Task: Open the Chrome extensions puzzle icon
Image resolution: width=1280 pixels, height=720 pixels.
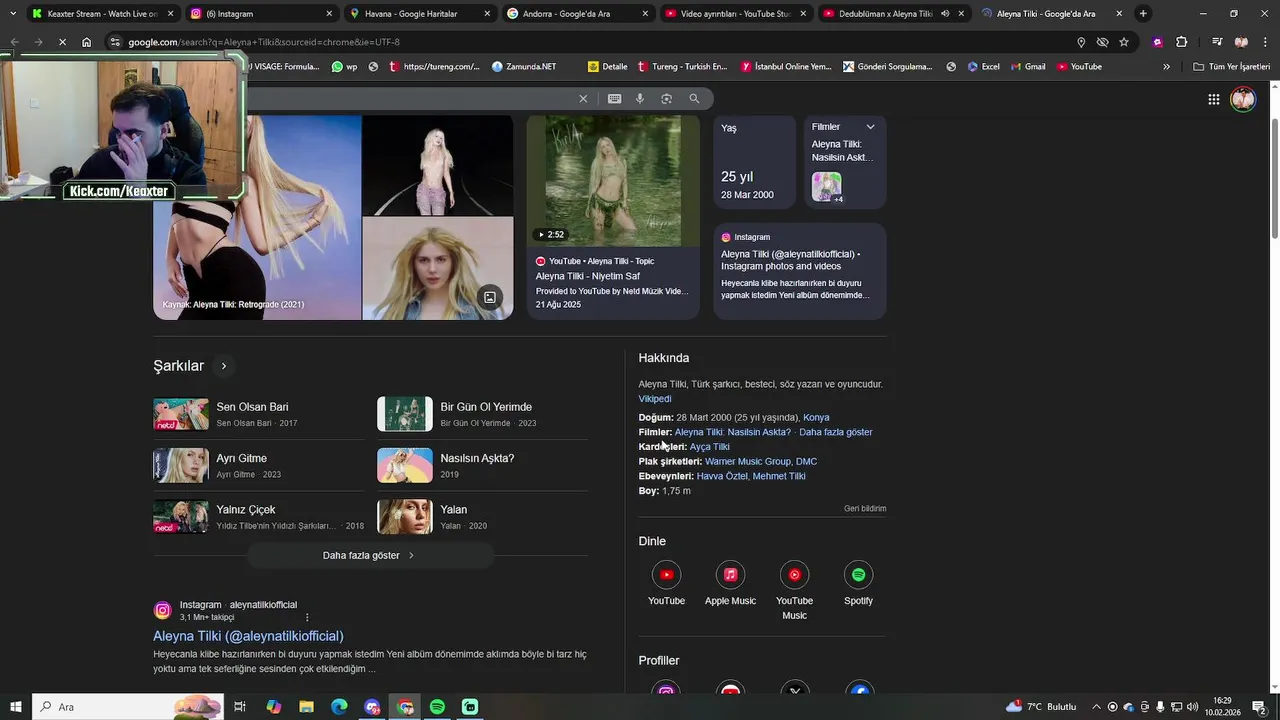Action: [1182, 42]
